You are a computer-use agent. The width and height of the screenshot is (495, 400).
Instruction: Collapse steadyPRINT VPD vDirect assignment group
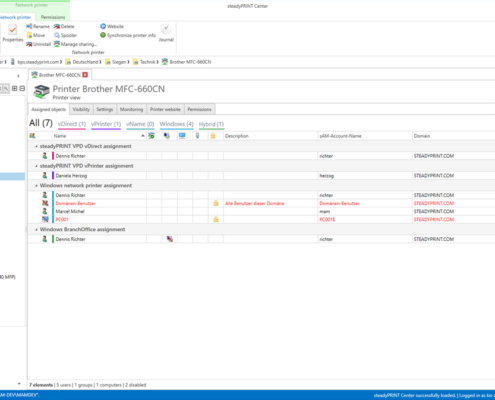(x=36, y=146)
